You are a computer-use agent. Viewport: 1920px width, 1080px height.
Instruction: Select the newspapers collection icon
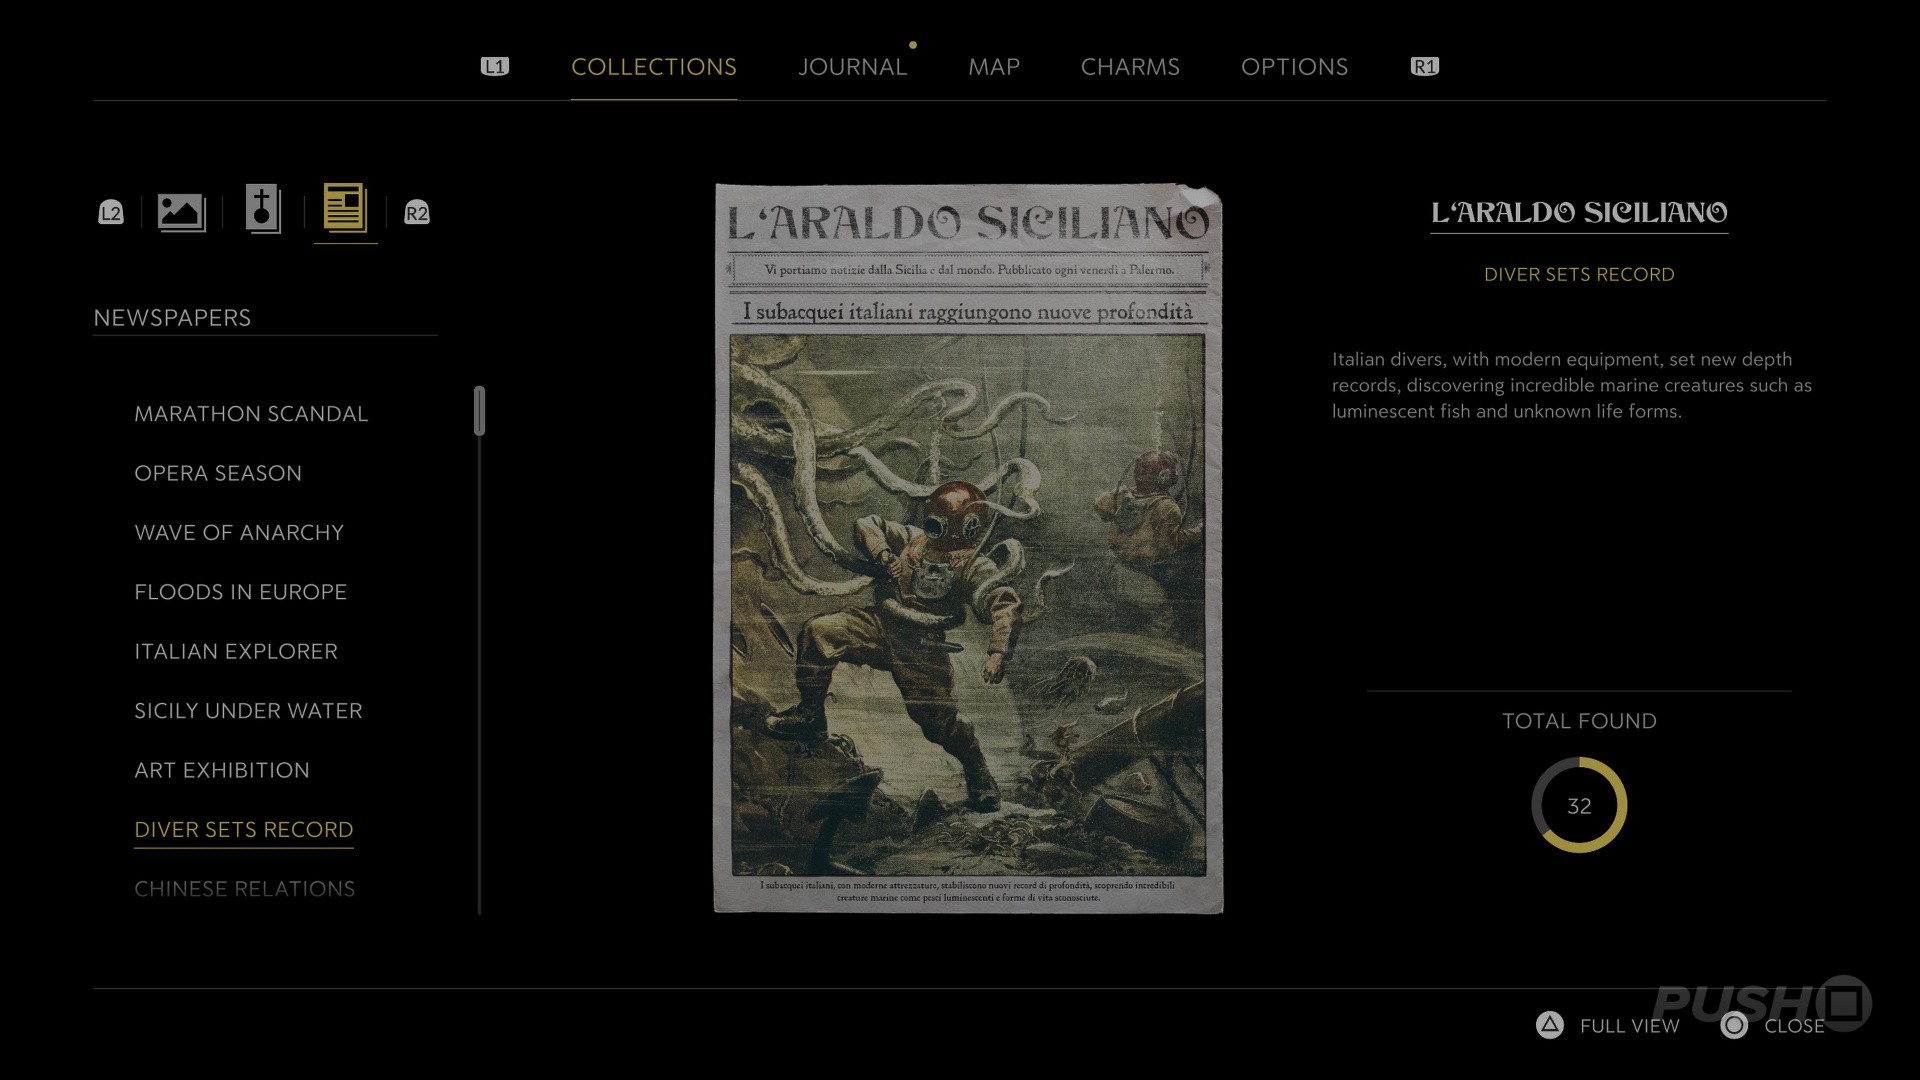tap(345, 210)
